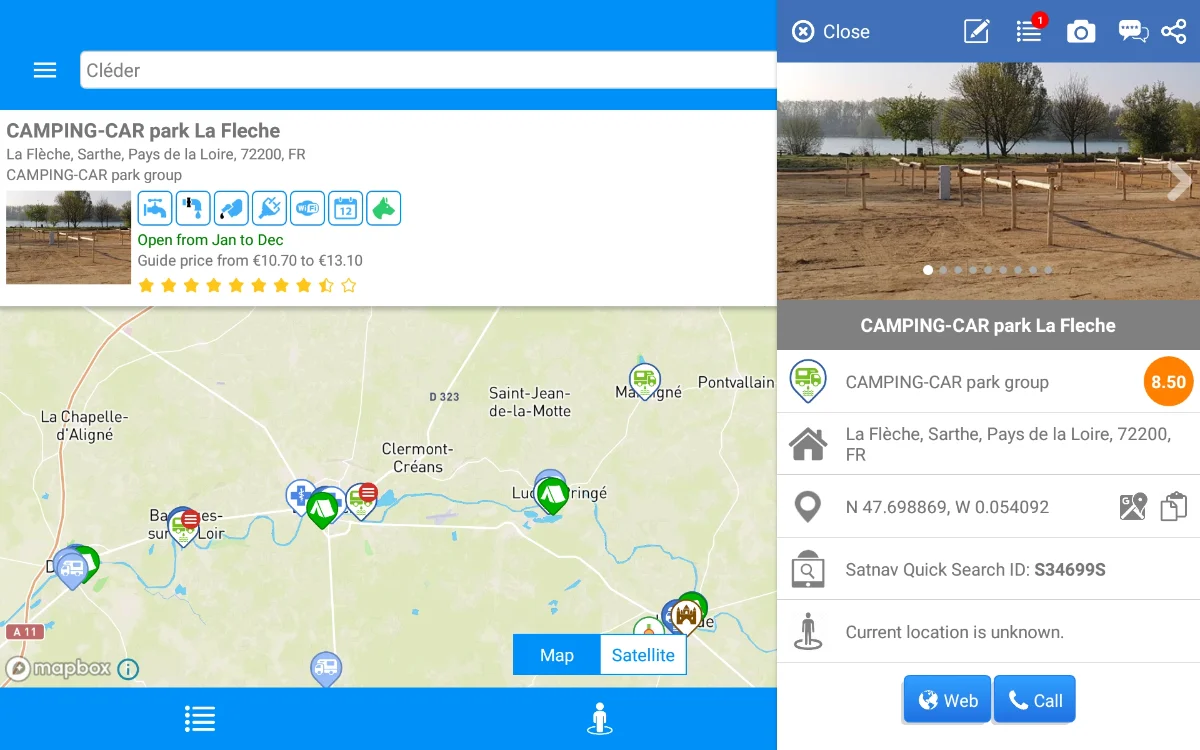Viewport: 1200px width, 750px height.
Task: Click the red-badged motorhome marker at La Flèche
Action: pos(361,500)
